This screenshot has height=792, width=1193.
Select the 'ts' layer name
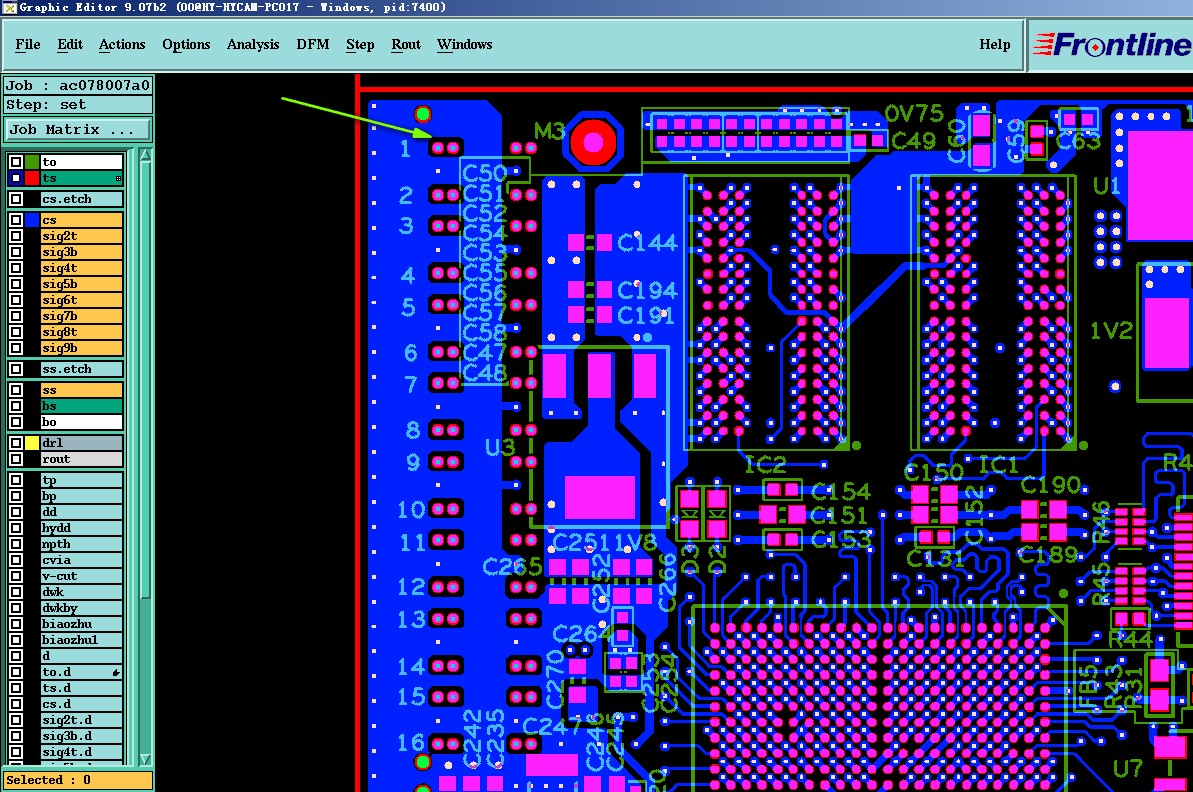point(81,178)
